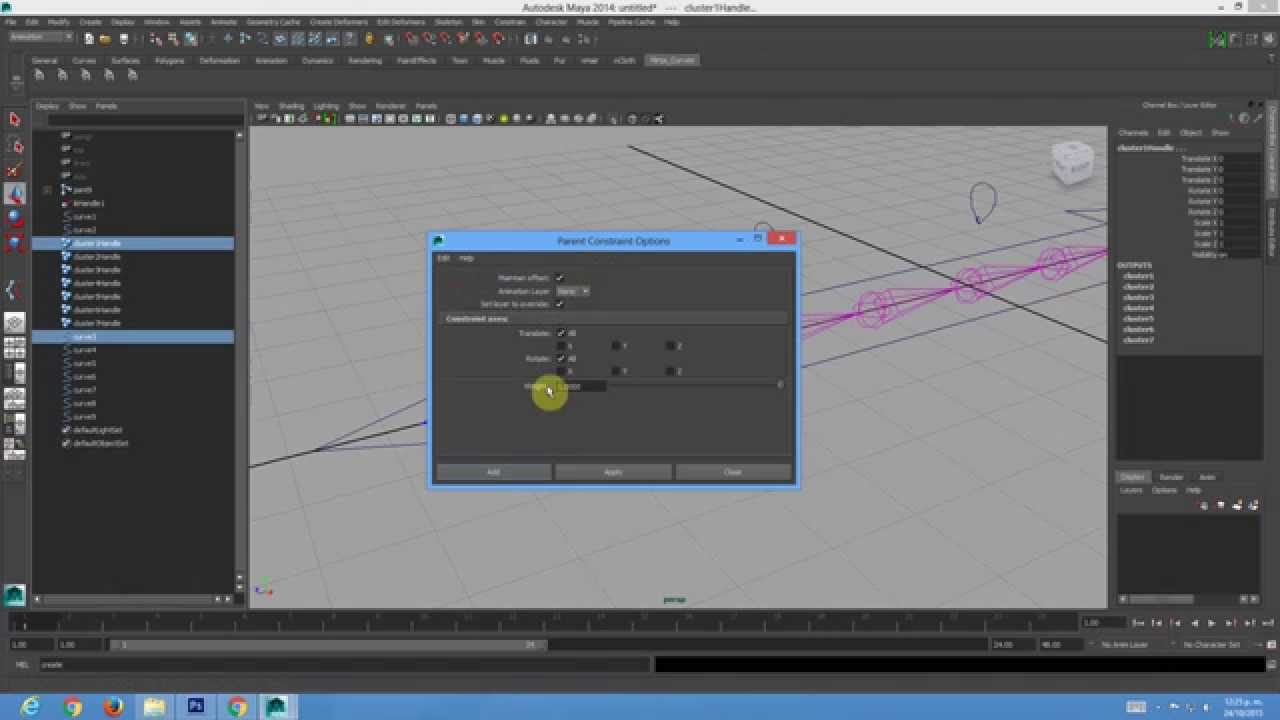This screenshot has height=720, width=1280.
Task: Open the Rendering shelf tab
Action: click(365, 60)
